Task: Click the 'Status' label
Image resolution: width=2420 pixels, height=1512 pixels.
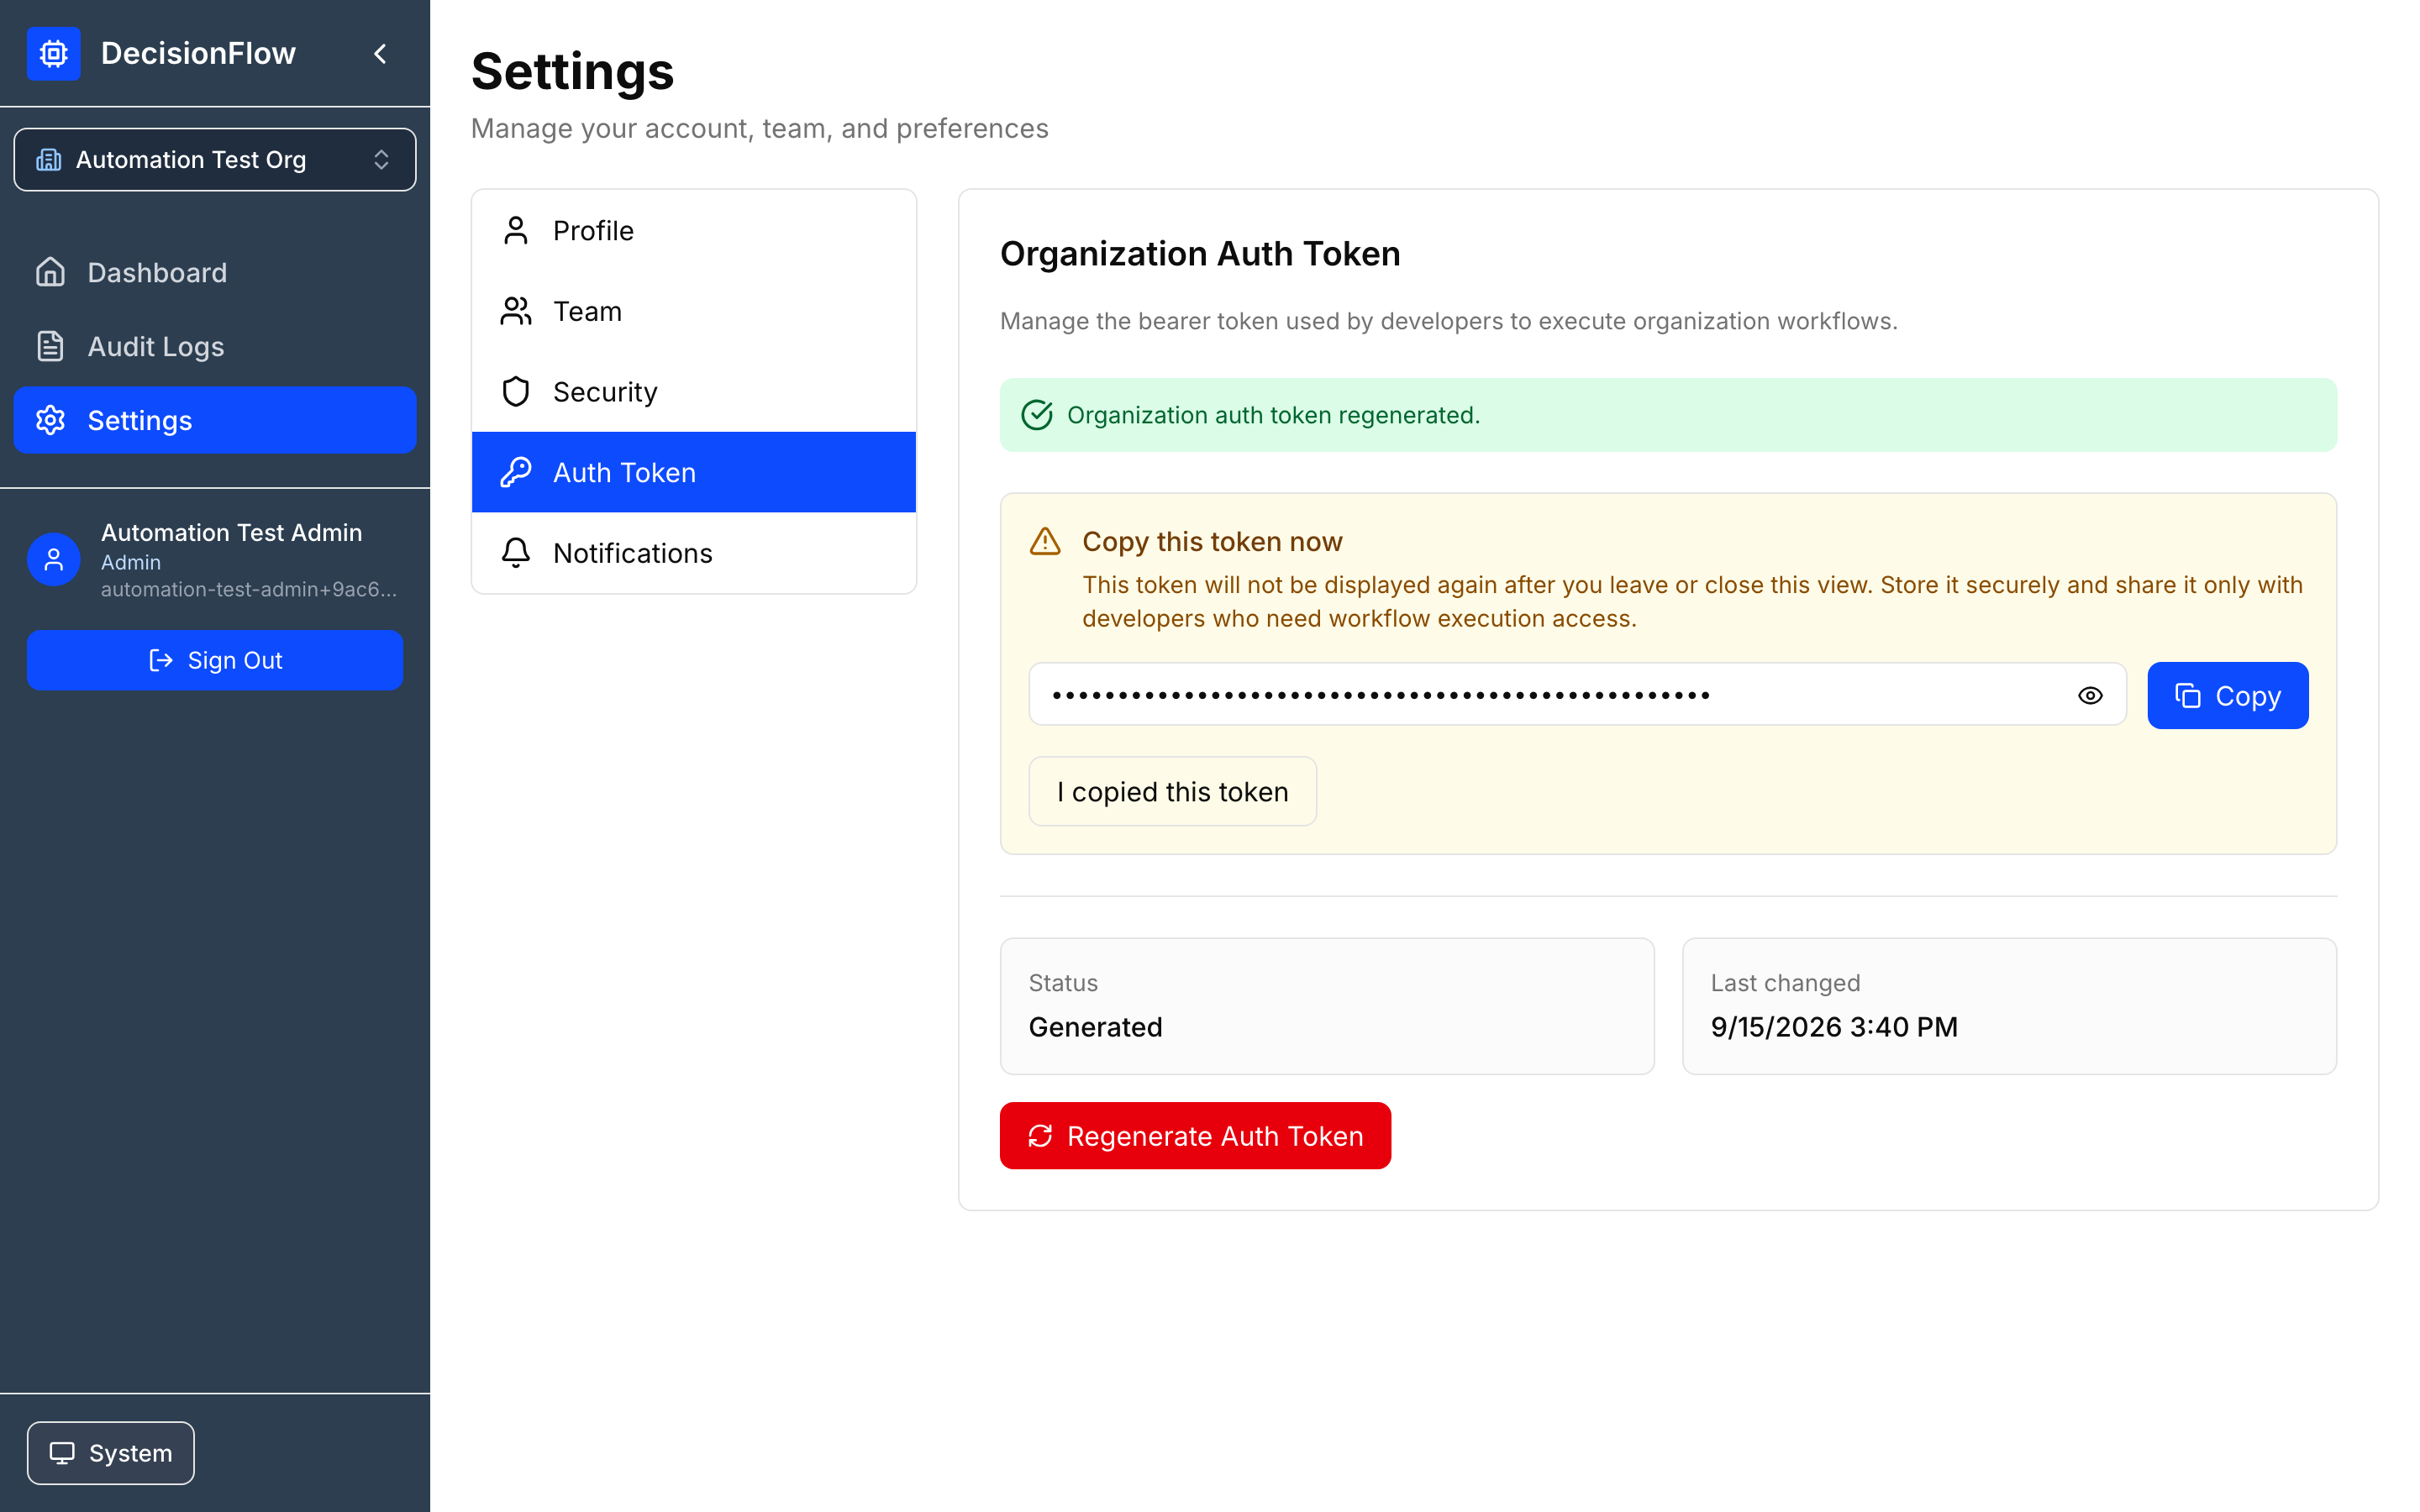Action: (x=1063, y=983)
